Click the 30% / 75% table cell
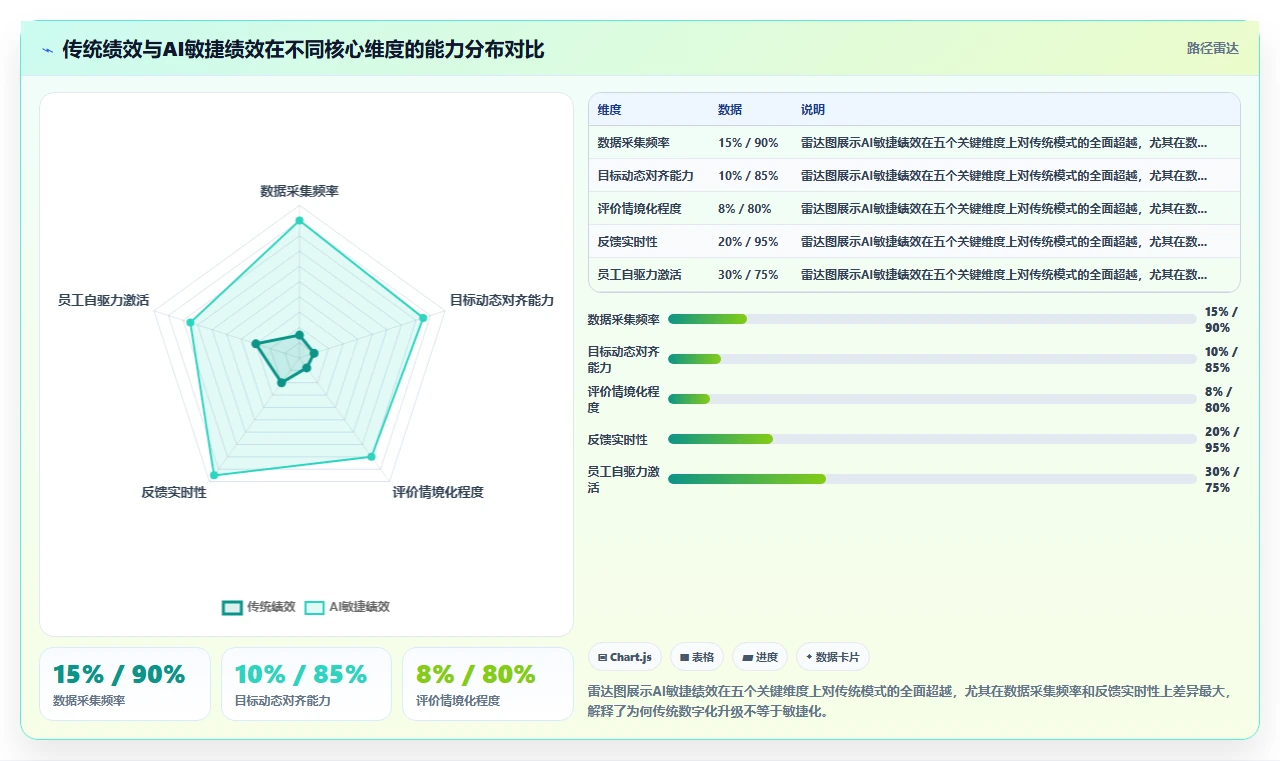The height and width of the screenshot is (761, 1280). point(748,275)
